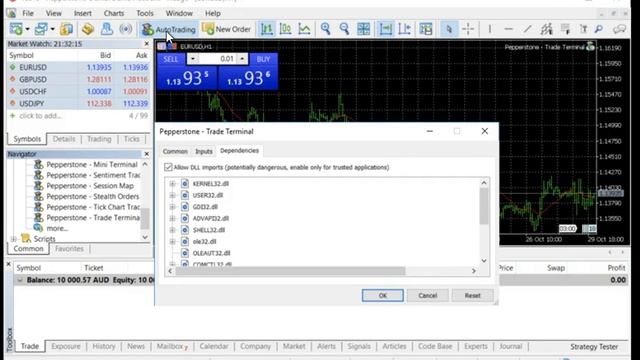640x360 pixels.
Task: Click the signals broadcast toolbar icon
Action: [126, 29]
